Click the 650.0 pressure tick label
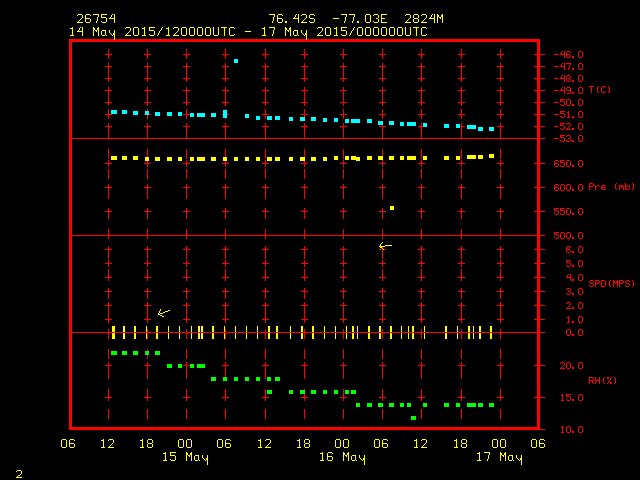This screenshot has height=480, width=640. [x=567, y=164]
